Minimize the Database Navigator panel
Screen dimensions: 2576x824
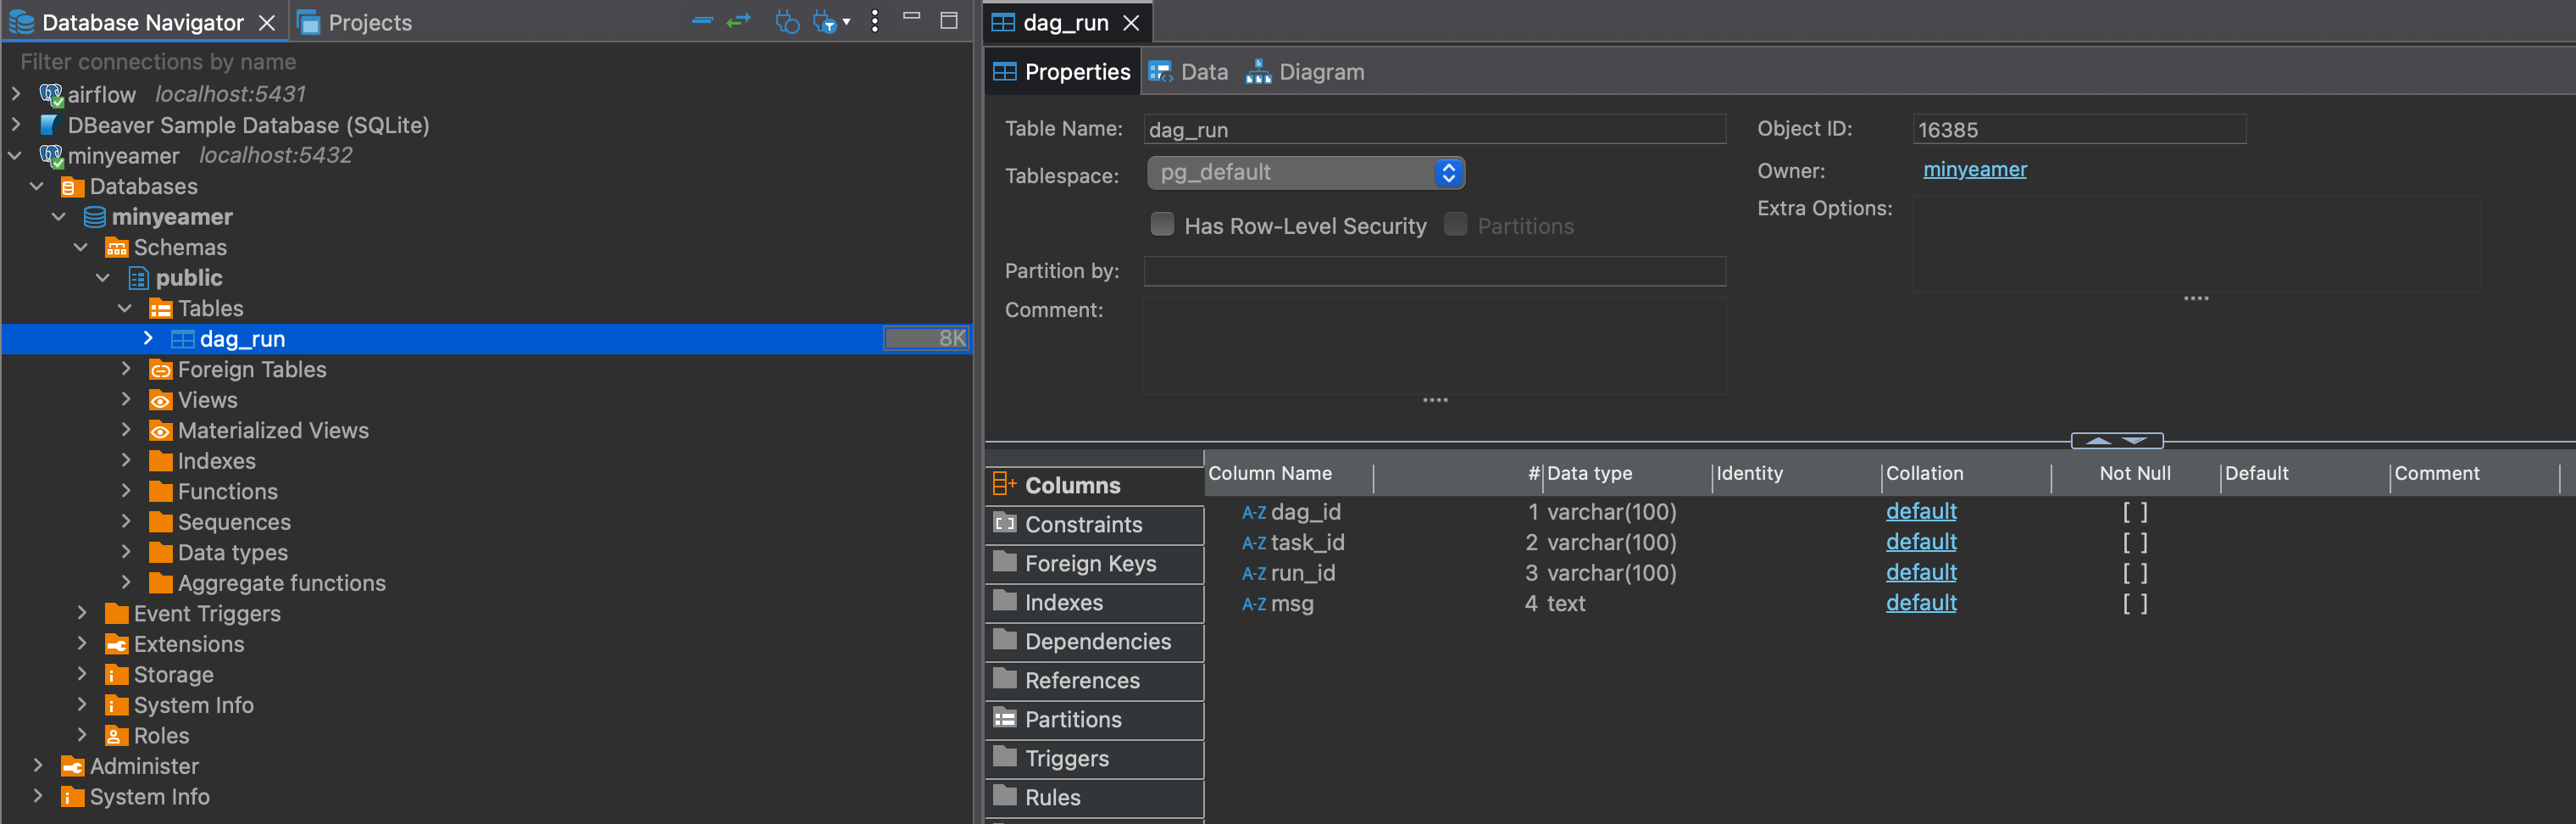coord(911,17)
